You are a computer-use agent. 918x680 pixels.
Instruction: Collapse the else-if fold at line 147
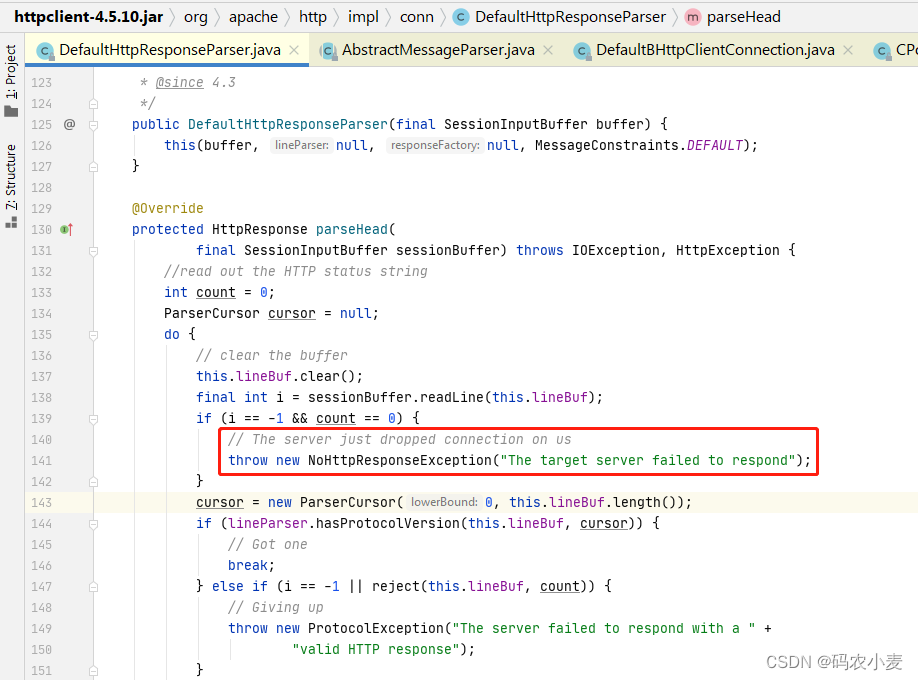coord(93,587)
